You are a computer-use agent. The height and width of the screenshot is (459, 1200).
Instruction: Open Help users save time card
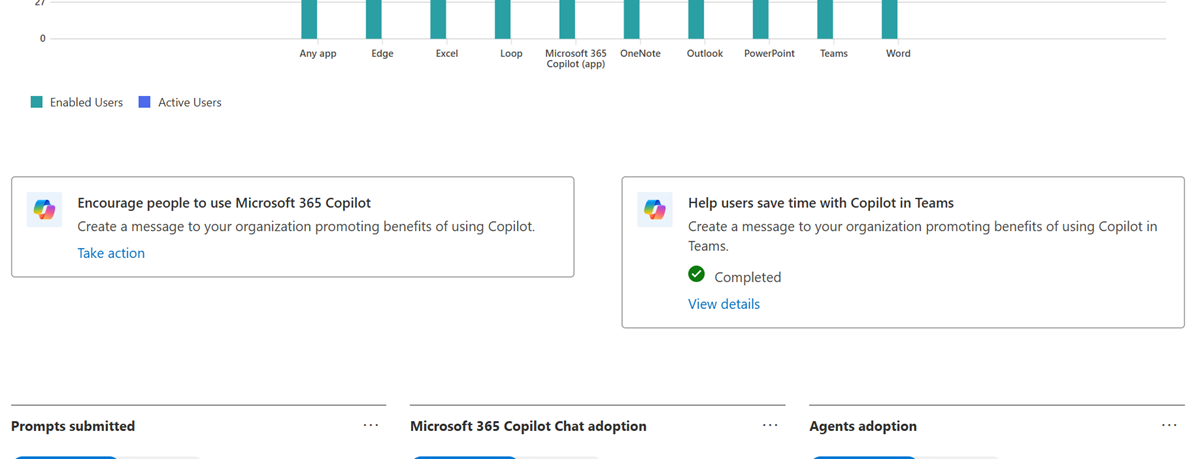[x=903, y=252]
